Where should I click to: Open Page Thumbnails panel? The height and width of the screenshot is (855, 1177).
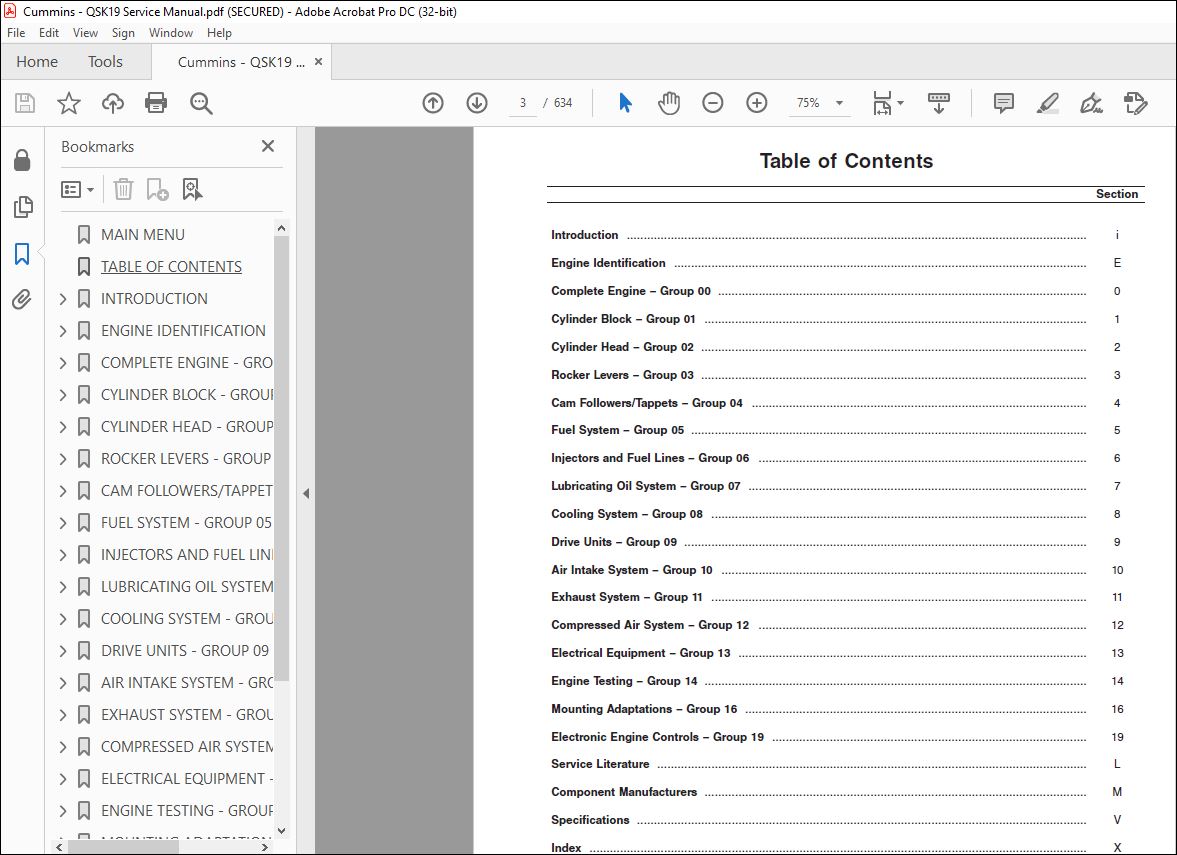click(x=23, y=206)
